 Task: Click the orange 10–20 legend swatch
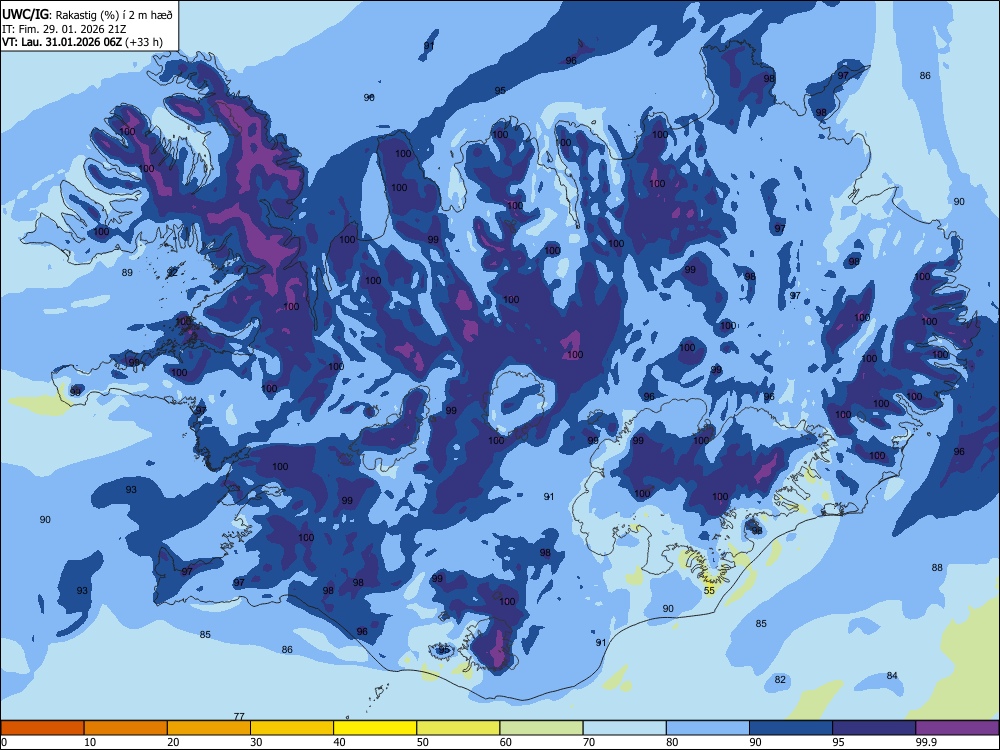coord(126,728)
